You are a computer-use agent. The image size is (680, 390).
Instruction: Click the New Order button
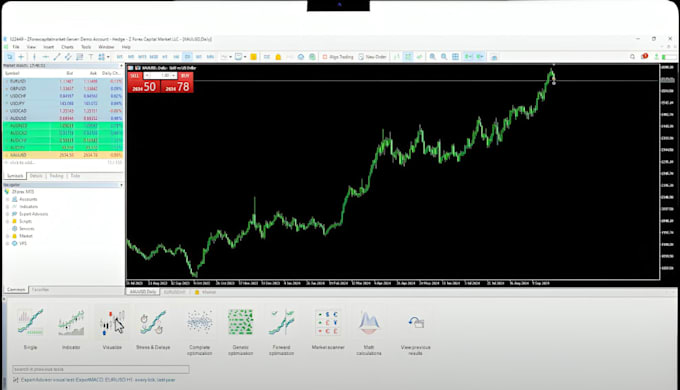point(373,57)
